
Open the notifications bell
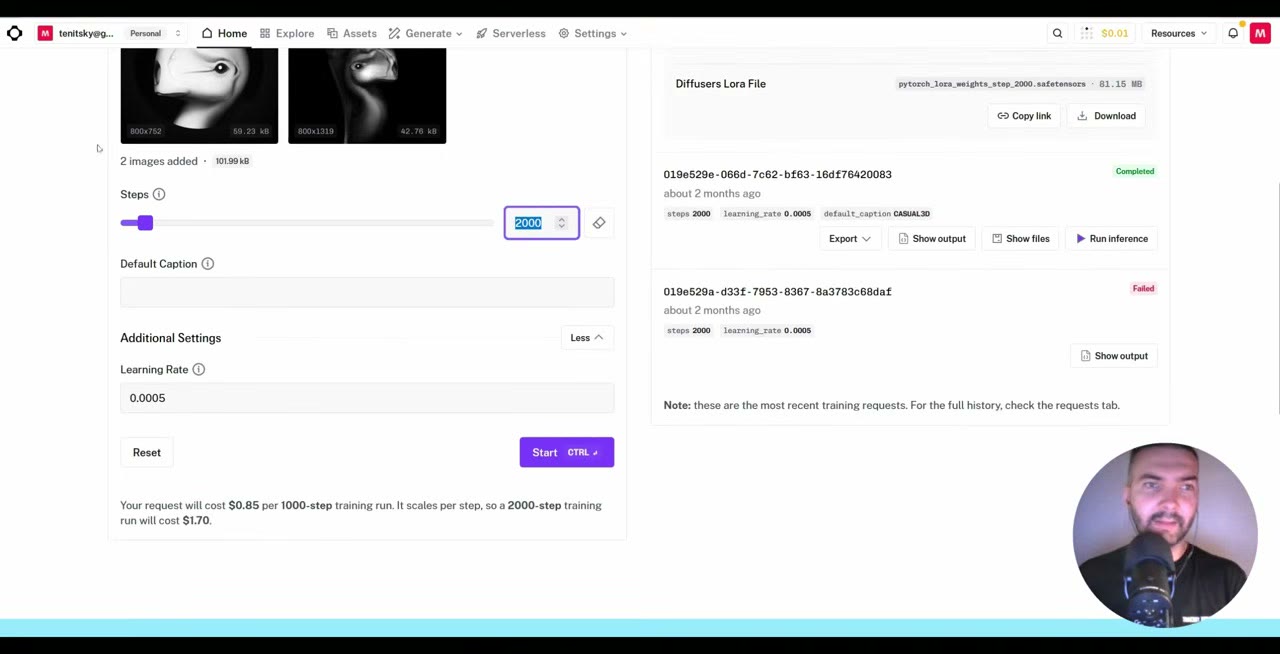coord(1233,33)
